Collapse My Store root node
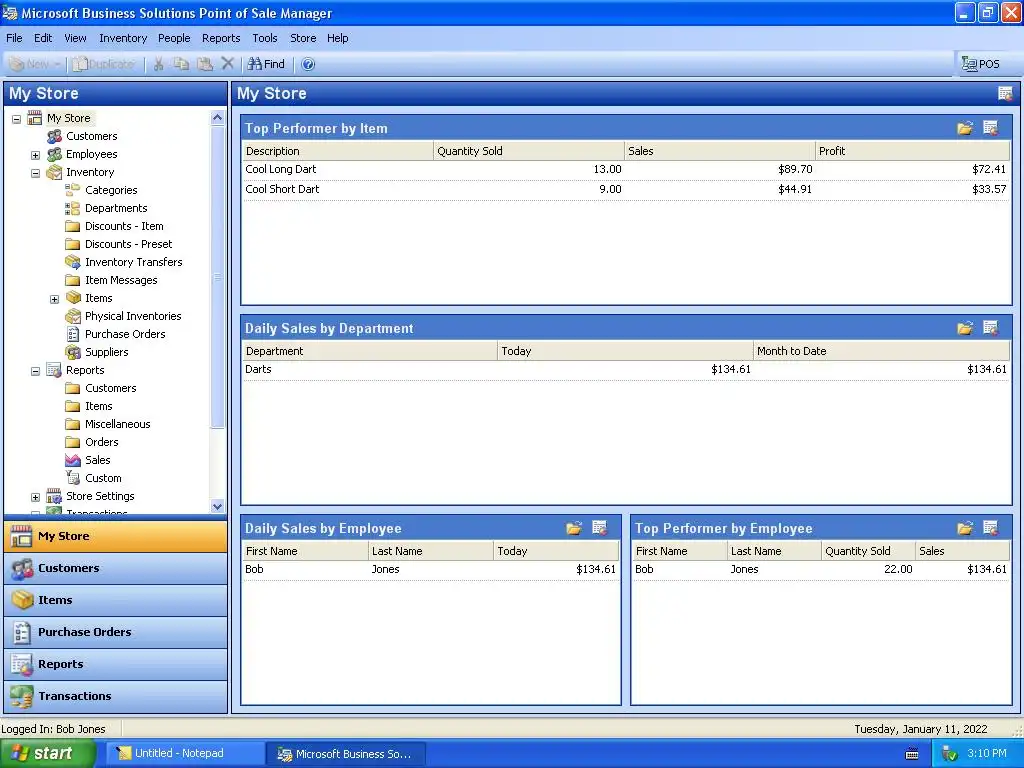 (x=16, y=119)
